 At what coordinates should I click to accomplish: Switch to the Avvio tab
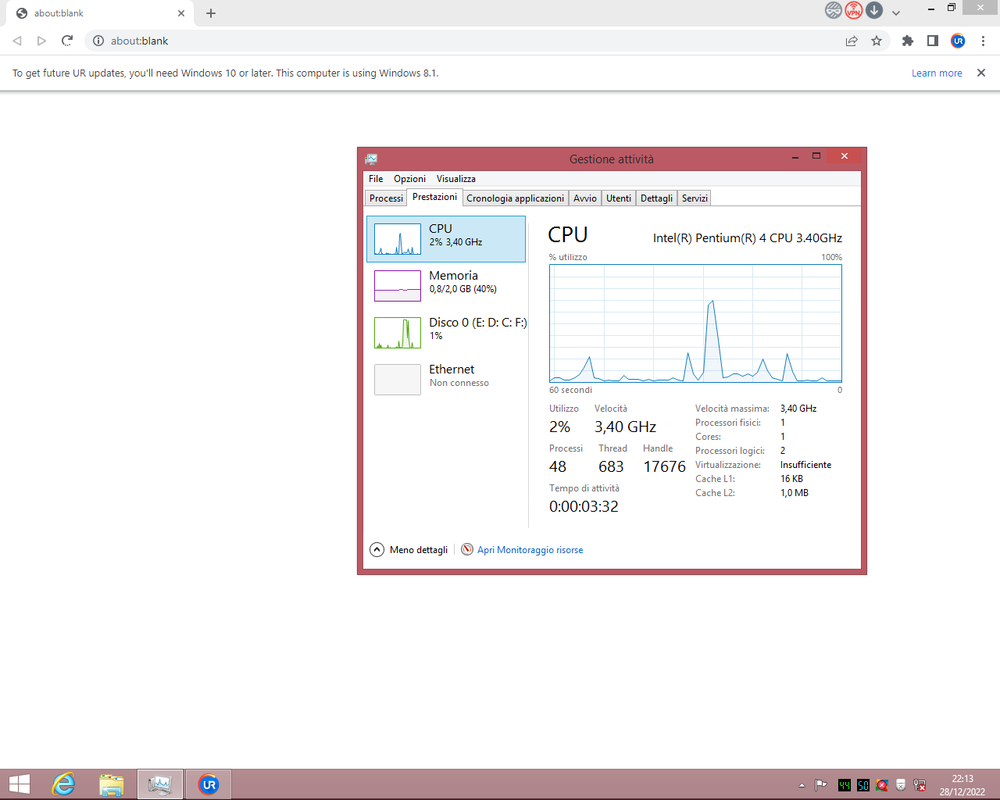click(584, 198)
